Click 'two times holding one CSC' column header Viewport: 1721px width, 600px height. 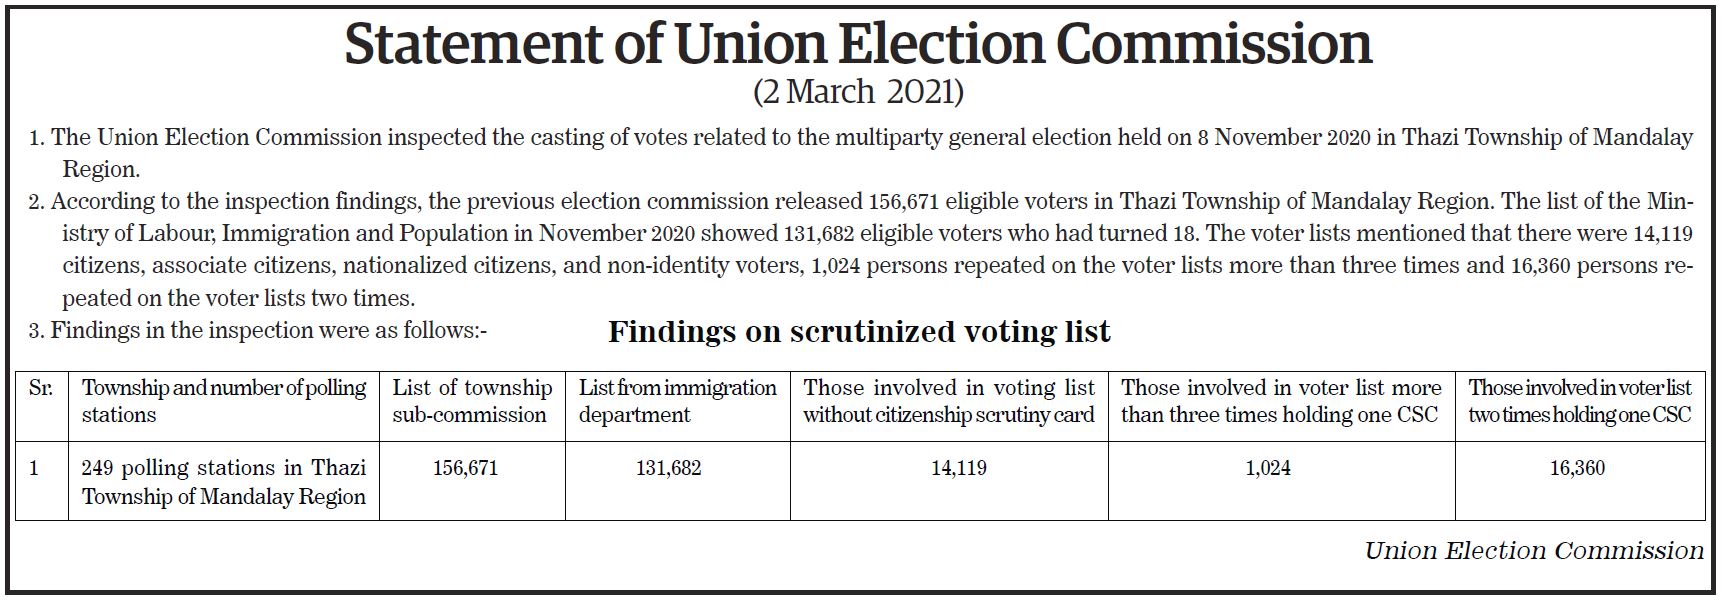click(x=1579, y=401)
